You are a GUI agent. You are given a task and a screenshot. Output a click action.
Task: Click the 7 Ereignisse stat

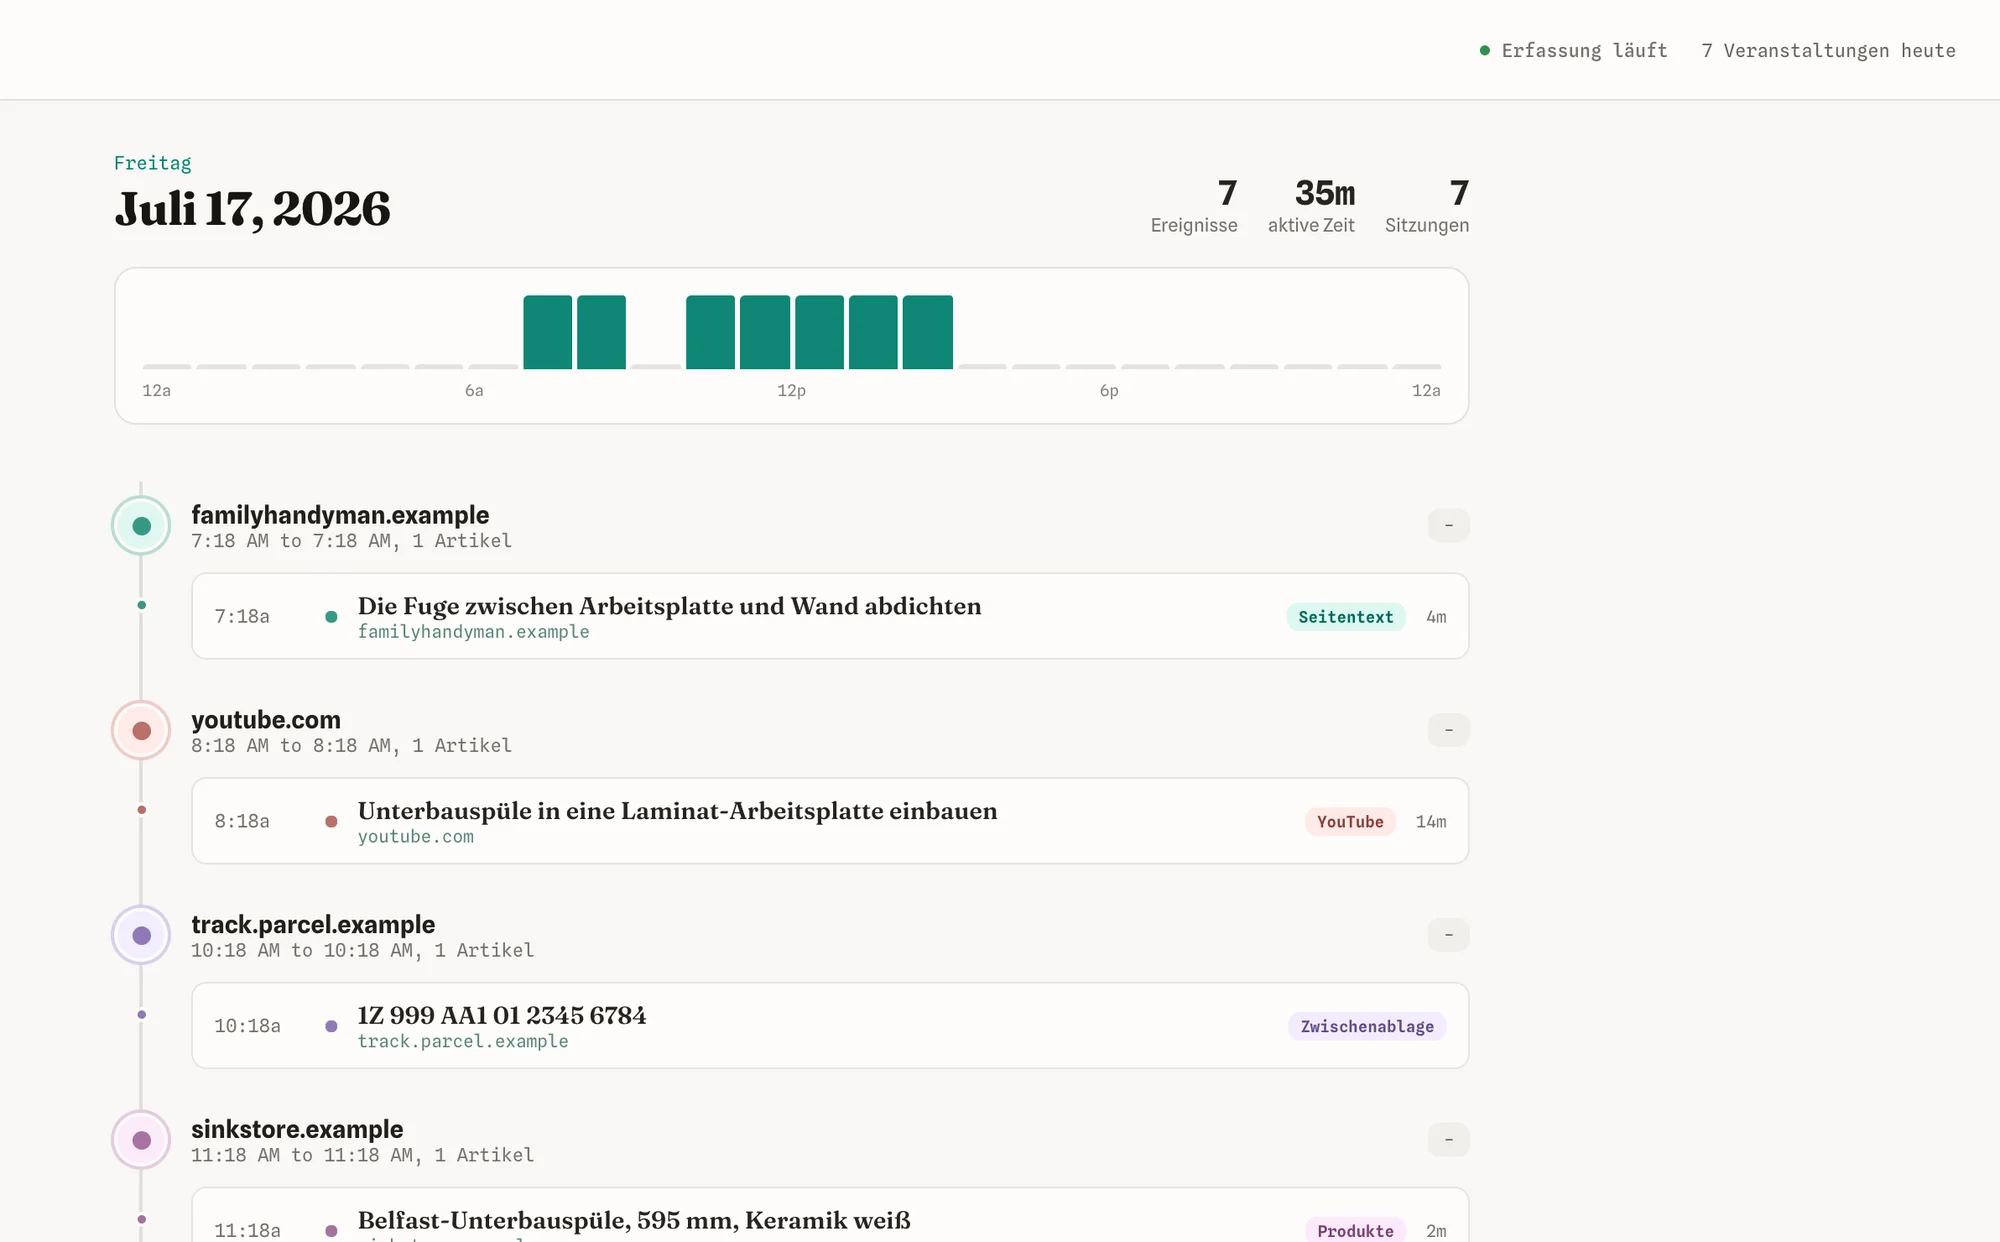pos(1193,206)
